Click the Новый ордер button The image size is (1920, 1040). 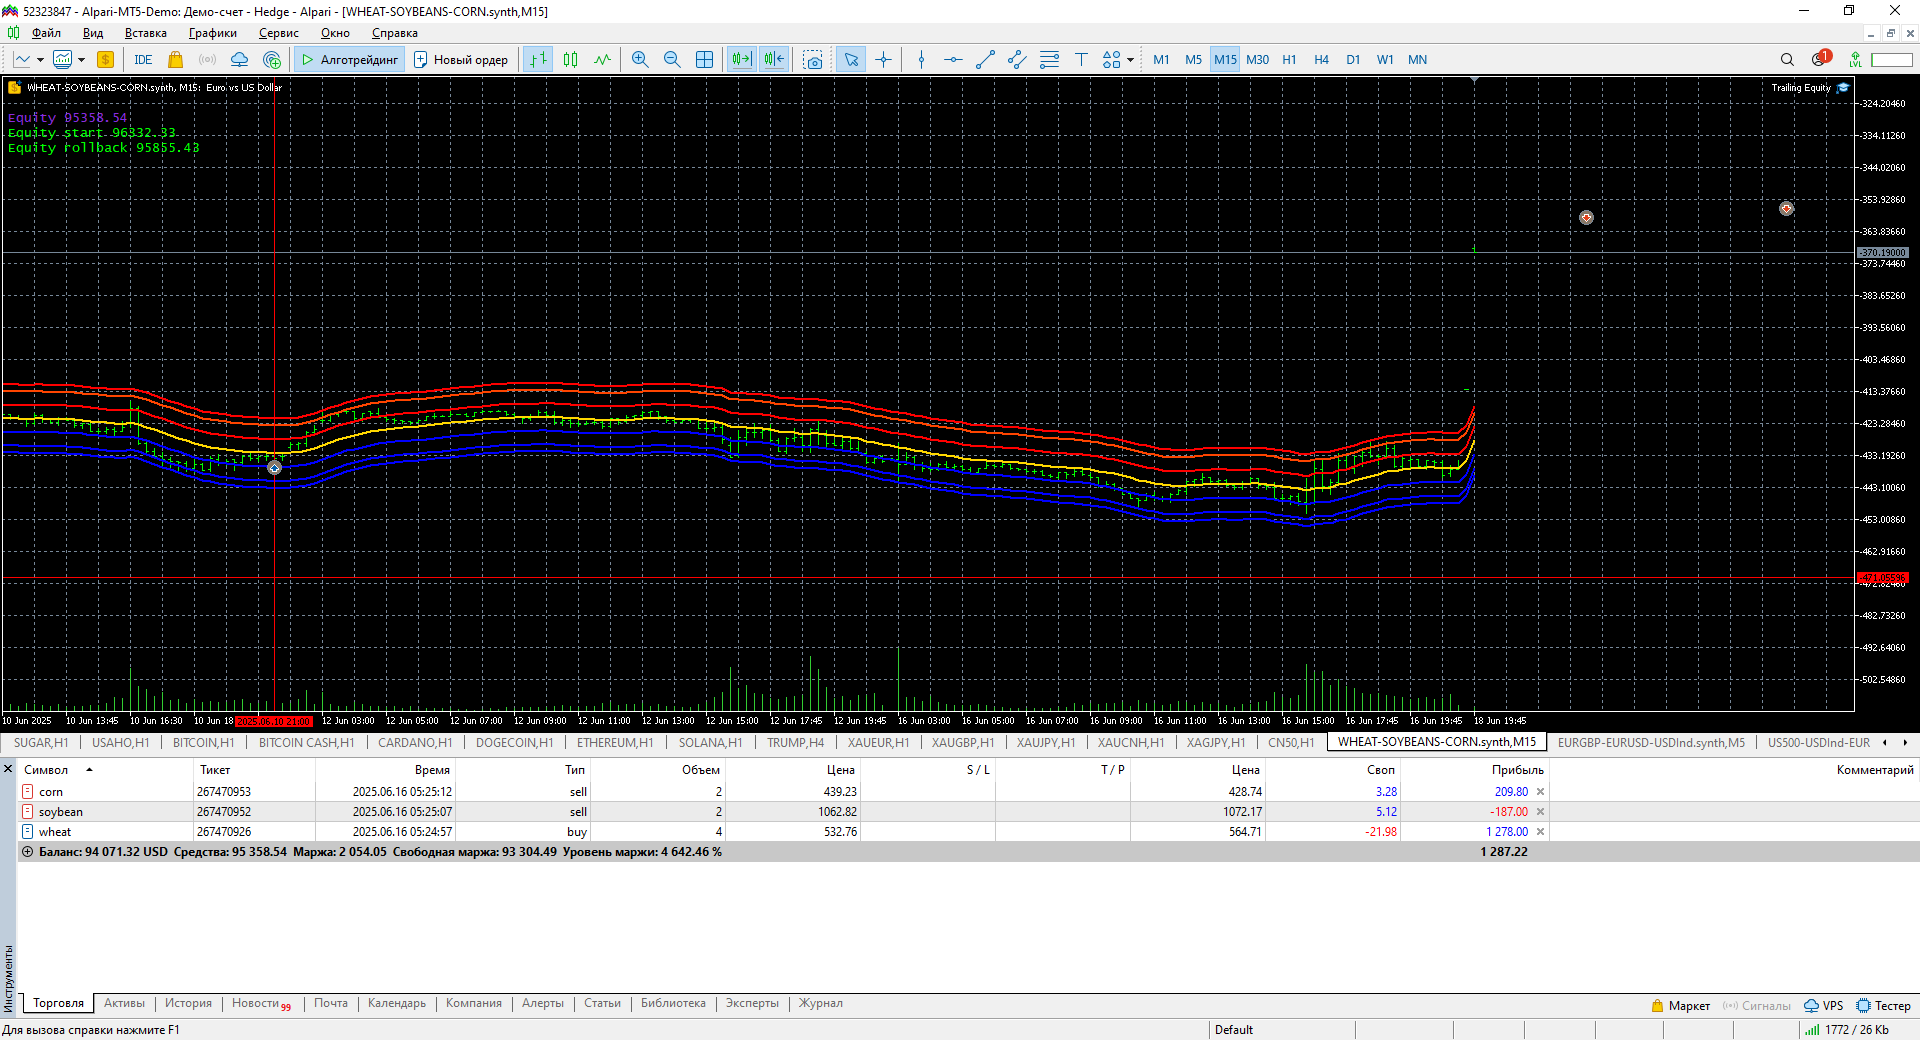(461, 60)
